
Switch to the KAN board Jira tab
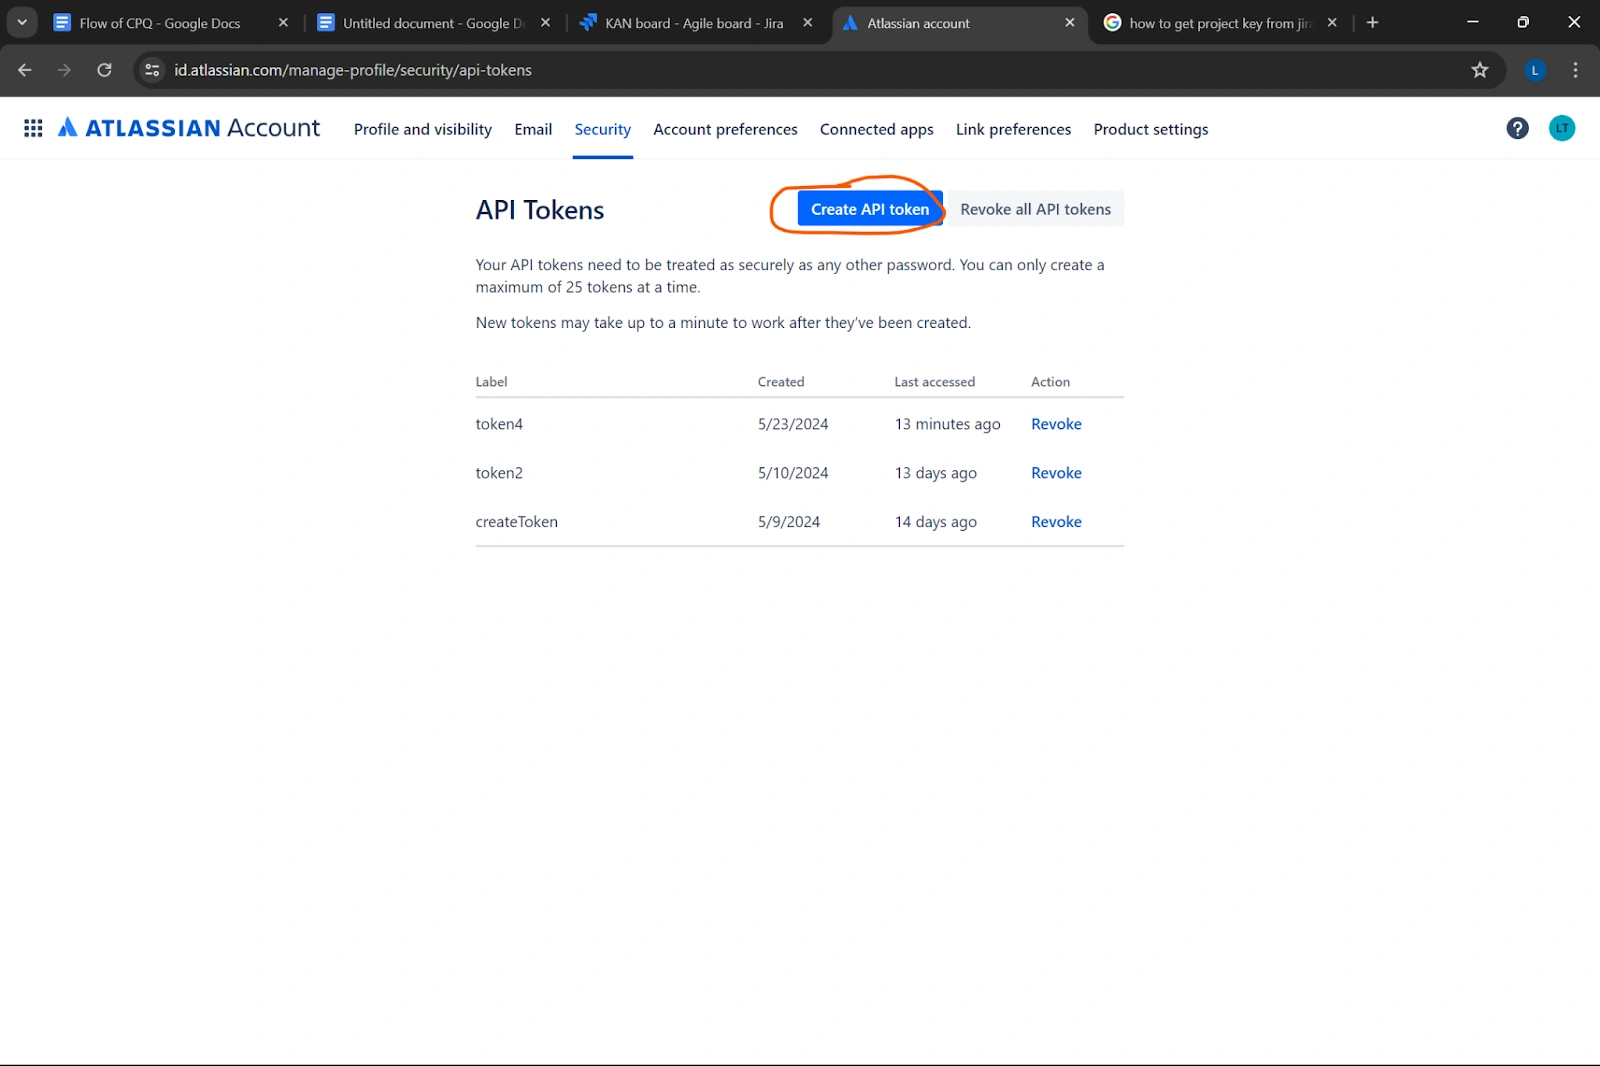click(x=690, y=22)
